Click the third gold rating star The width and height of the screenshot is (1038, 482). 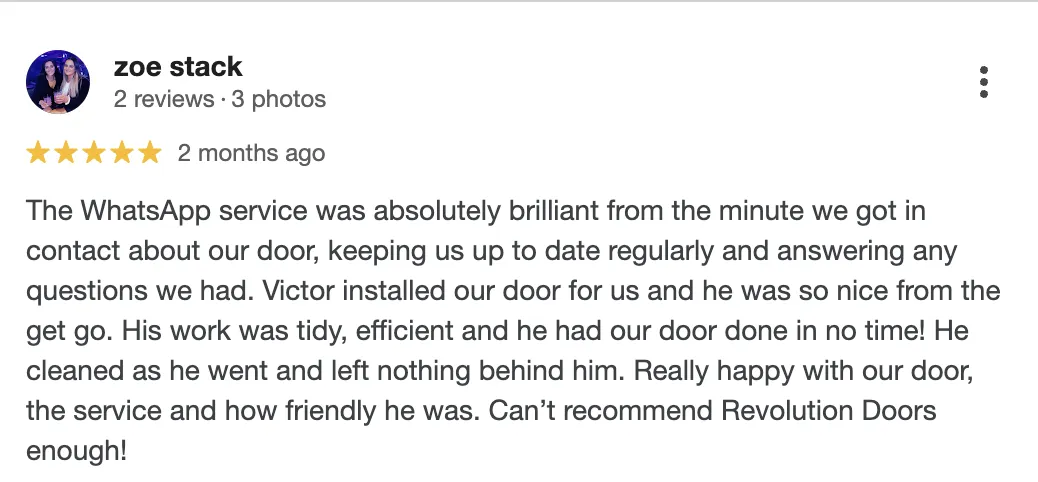tap(94, 153)
